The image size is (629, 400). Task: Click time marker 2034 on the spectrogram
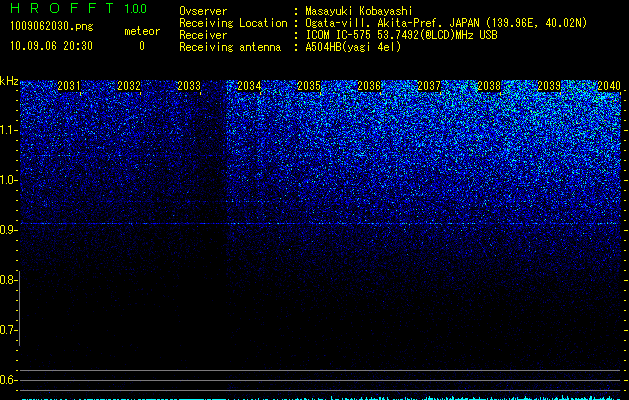pyautogui.click(x=249, y=86)
